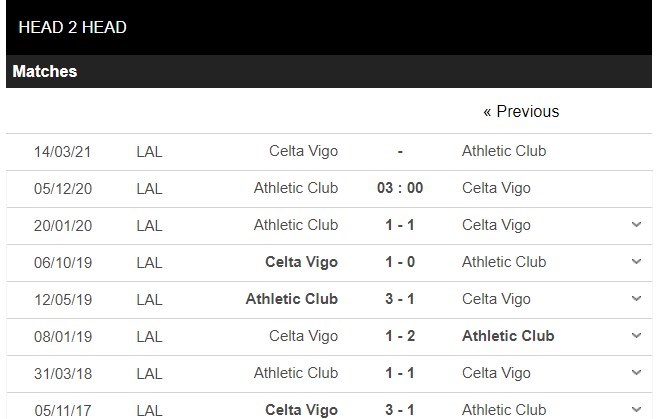Select bold Athletic Club in 12/05/19 row
The image size is (657, 419).
click(x=292, y=299)
